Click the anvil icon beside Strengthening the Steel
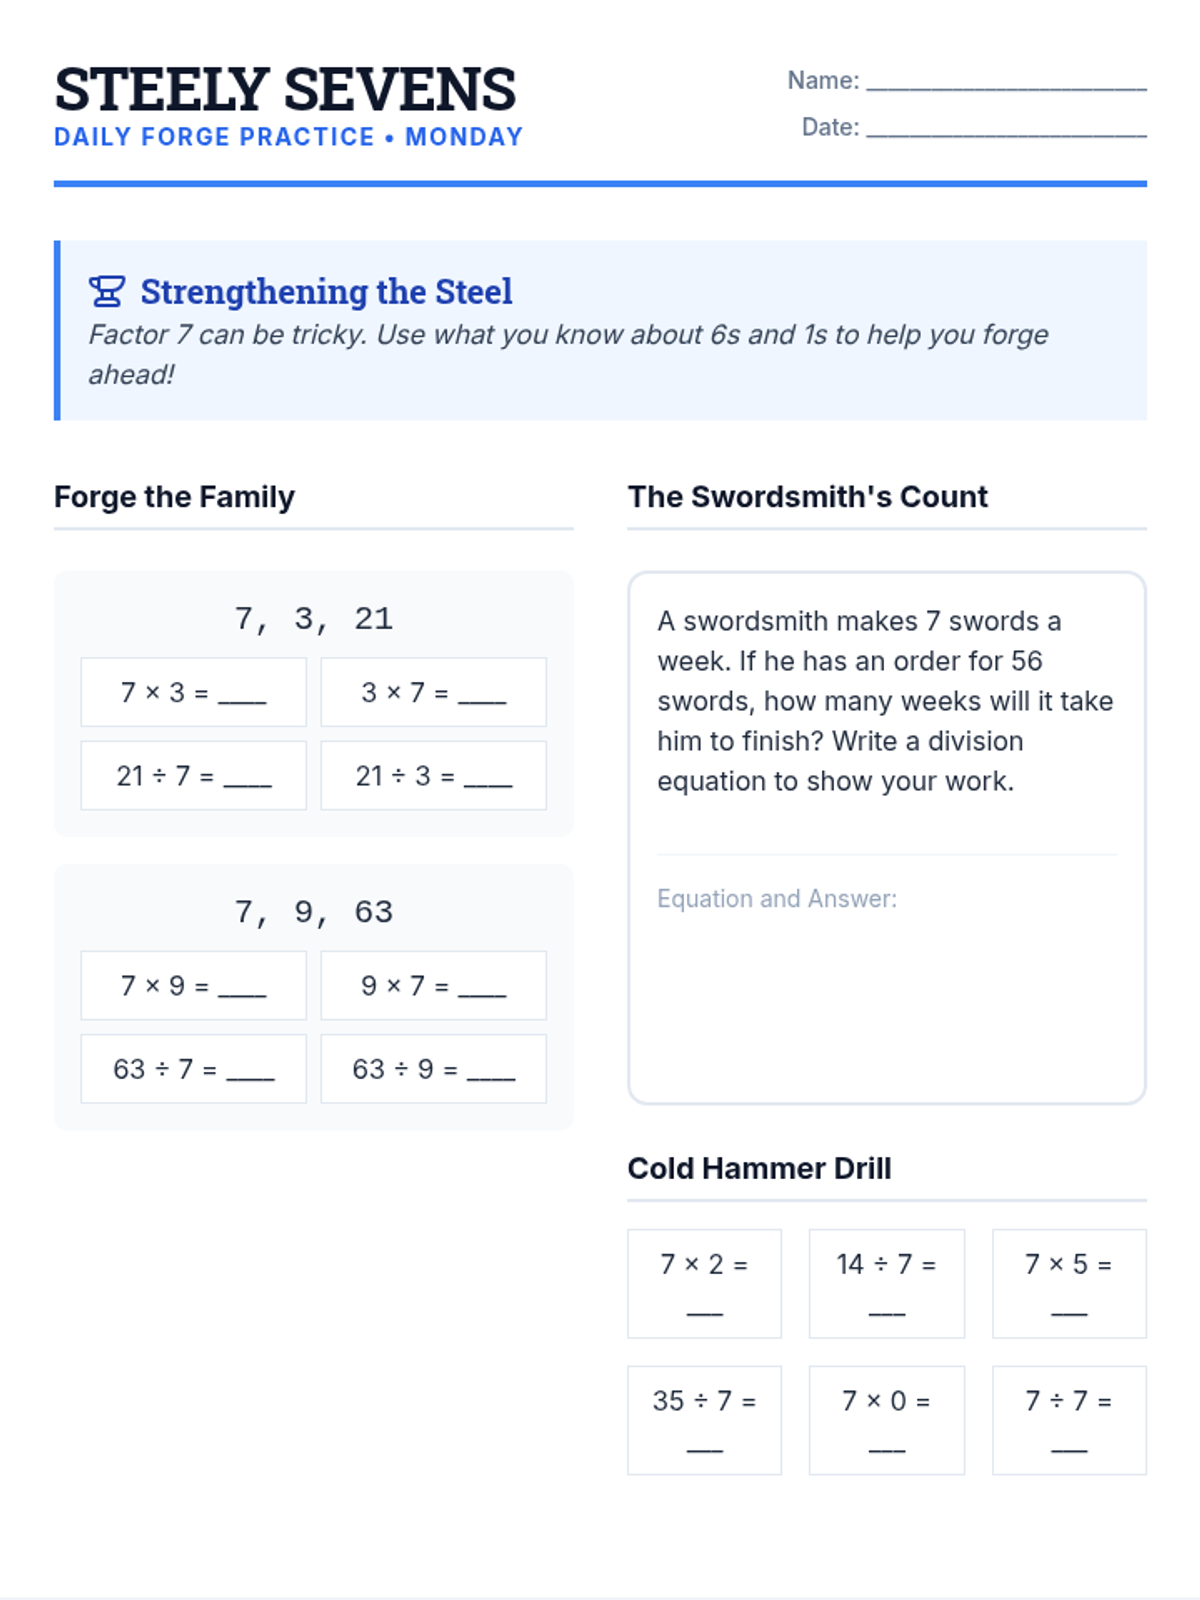This screenshot has width=1200, height=1600. 107,291
